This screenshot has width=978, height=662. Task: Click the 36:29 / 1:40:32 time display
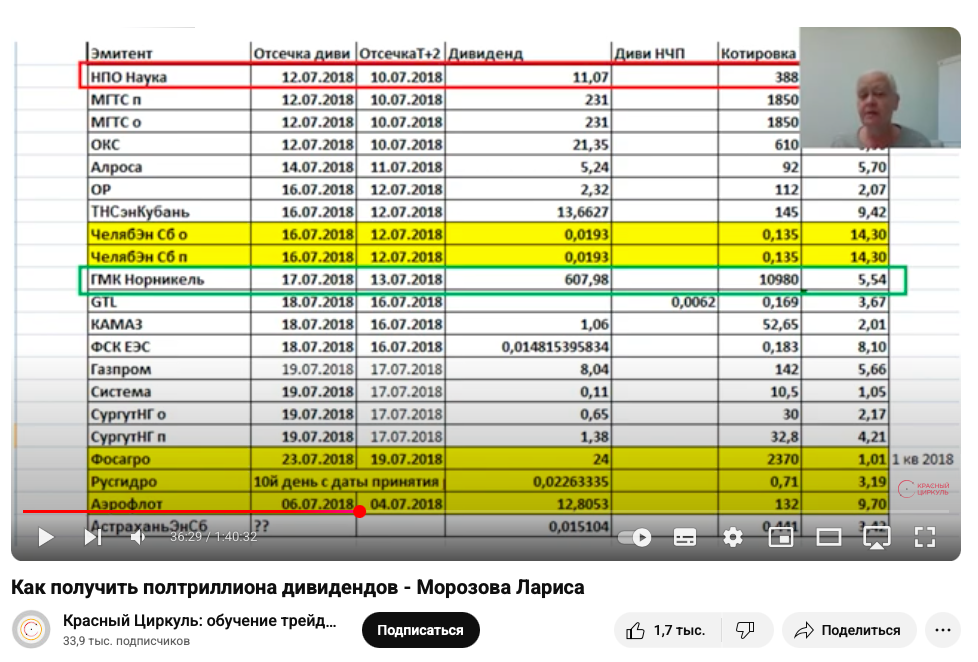[x=213, y=537]
